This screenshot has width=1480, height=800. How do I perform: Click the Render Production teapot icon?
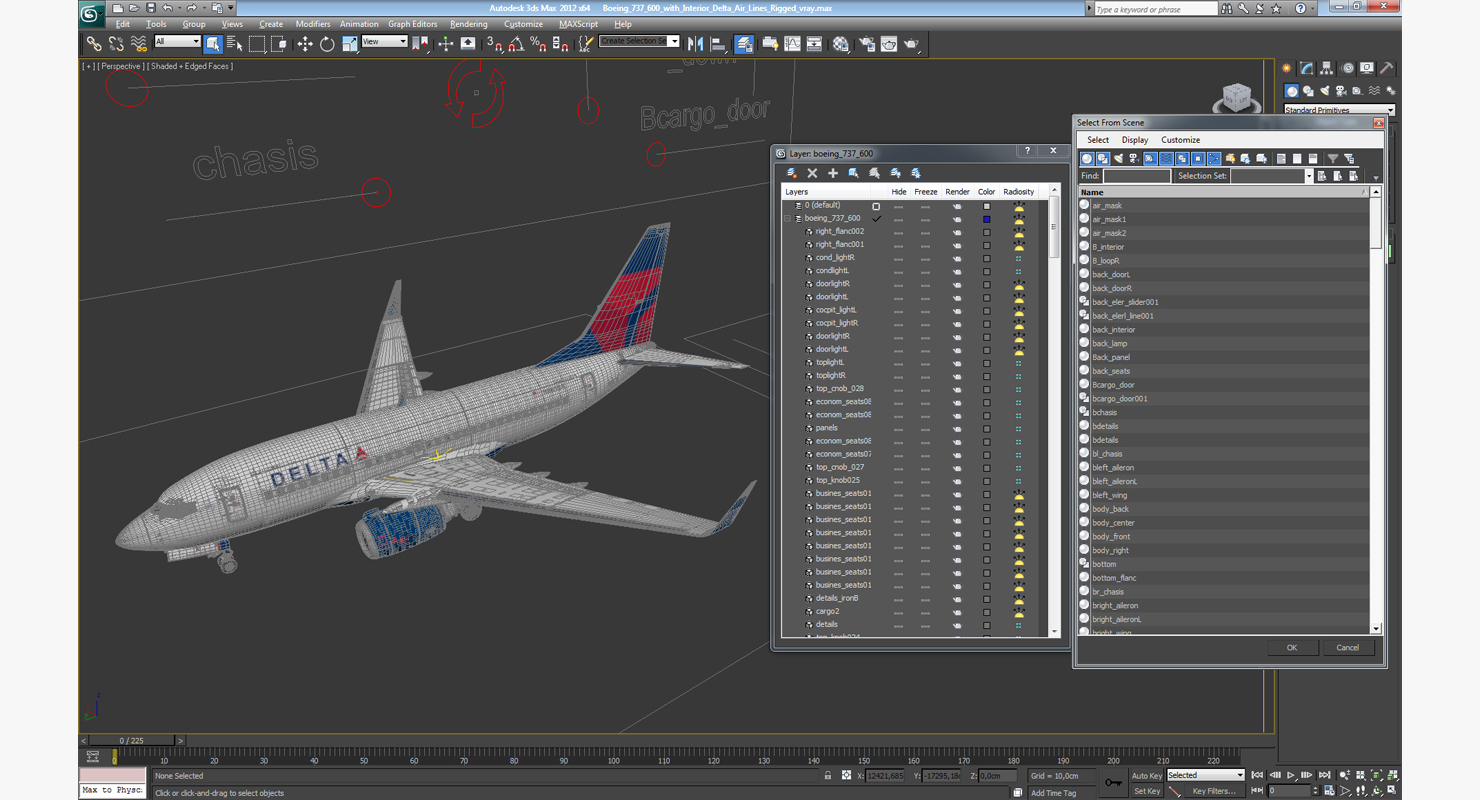912,44
